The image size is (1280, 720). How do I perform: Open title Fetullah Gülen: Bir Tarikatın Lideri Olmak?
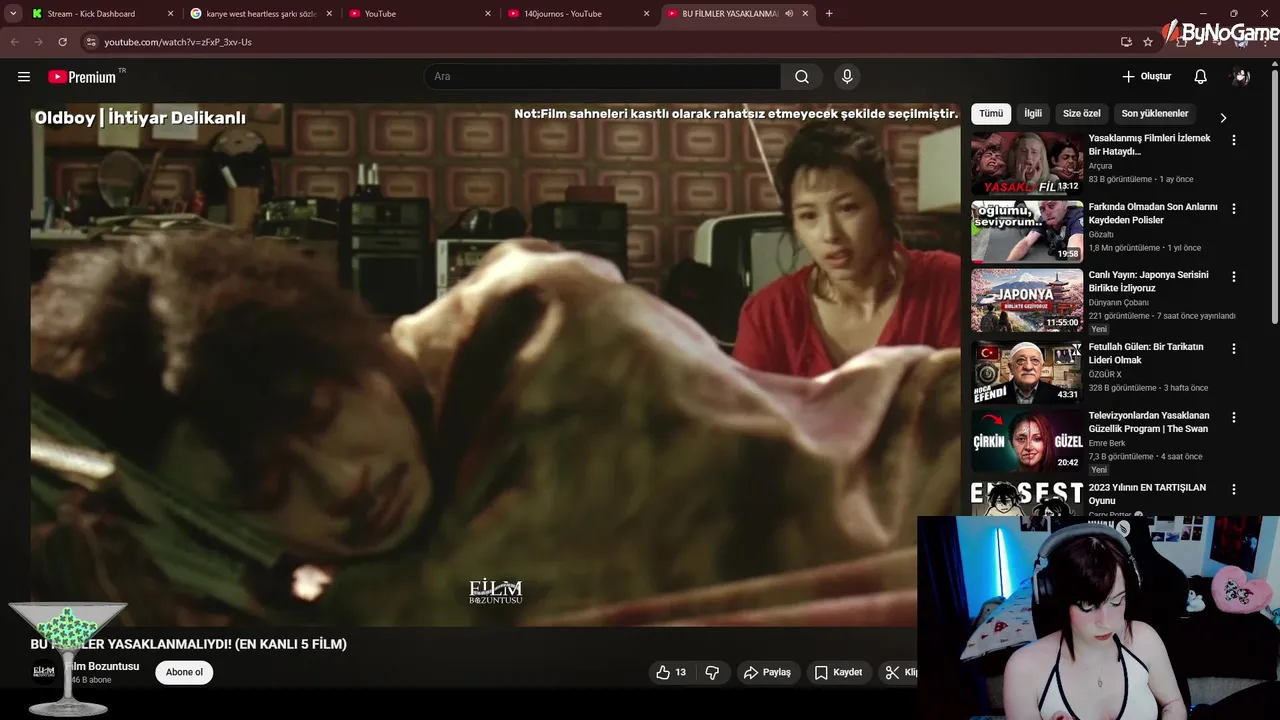click(1146, 353)
